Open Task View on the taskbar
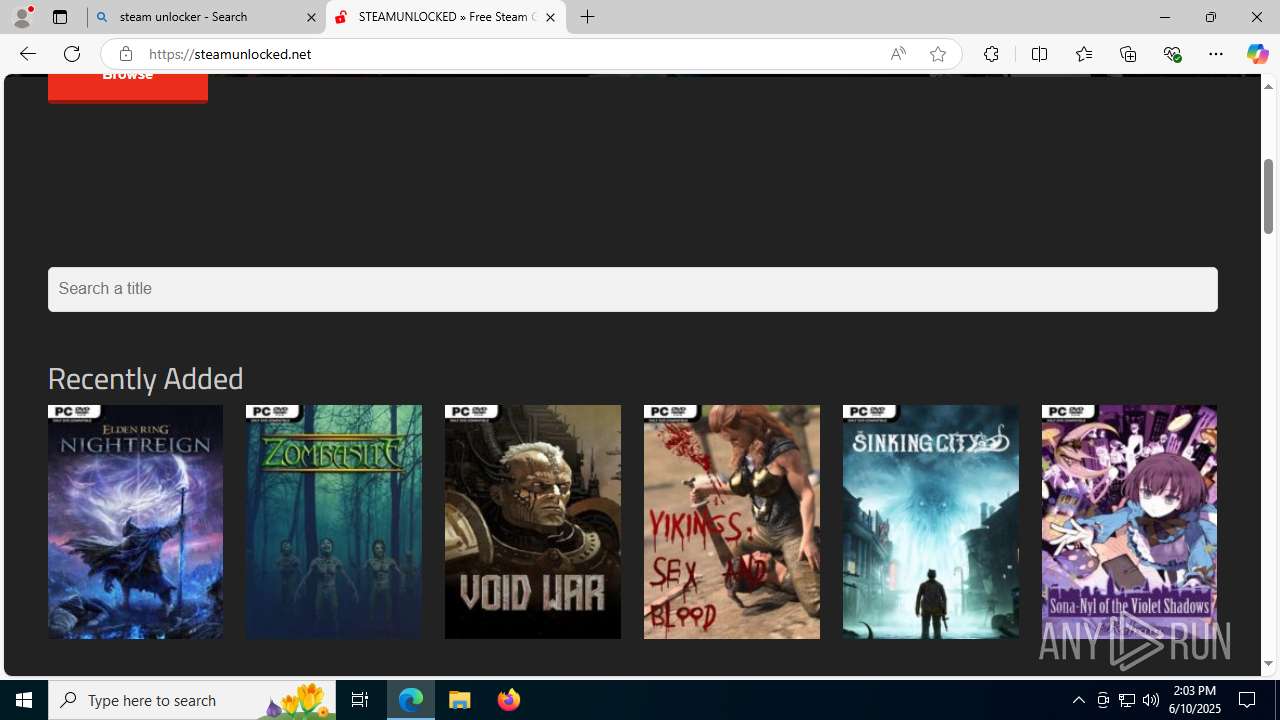 tap(360, 700)
